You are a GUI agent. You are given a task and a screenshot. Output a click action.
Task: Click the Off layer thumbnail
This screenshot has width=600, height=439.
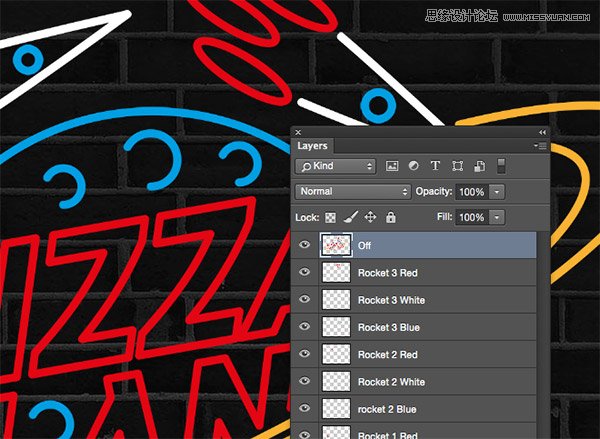[336, 245]
